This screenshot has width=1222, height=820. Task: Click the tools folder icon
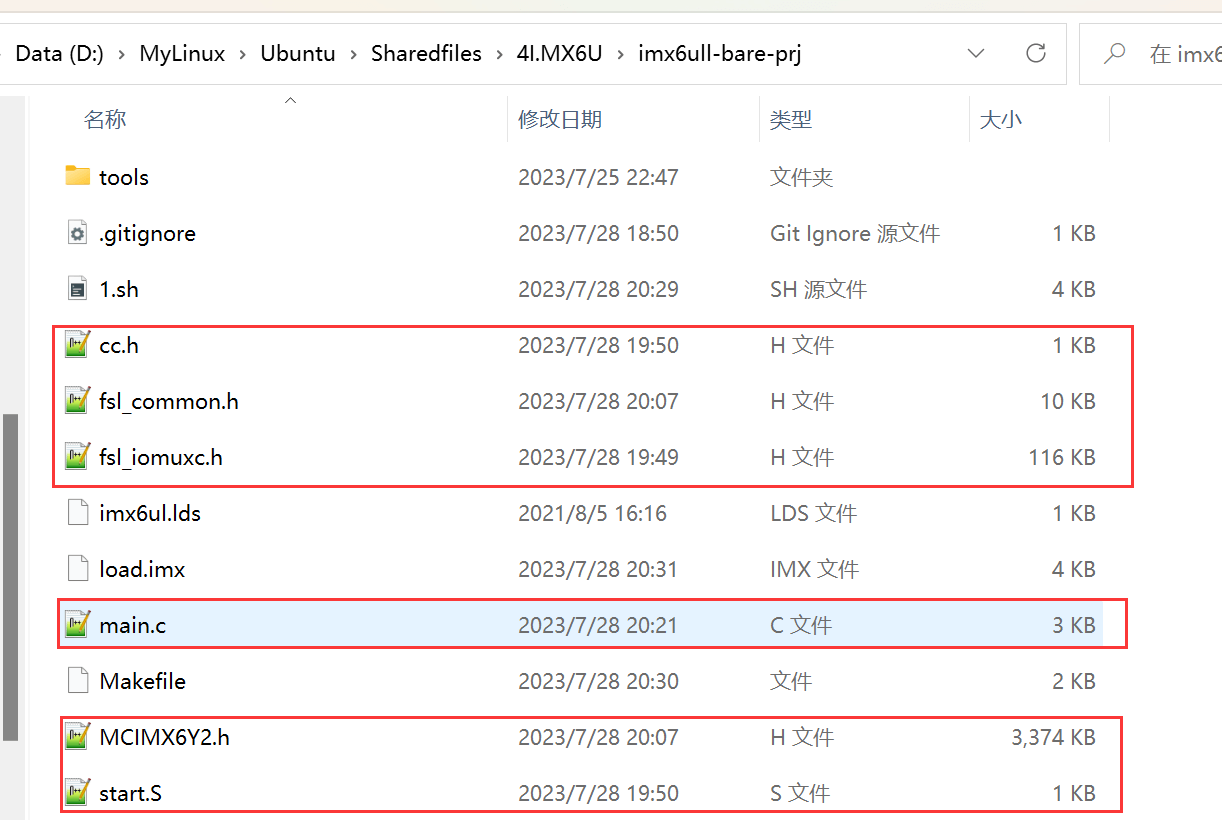pyautogui.click(x=78, y=177)
